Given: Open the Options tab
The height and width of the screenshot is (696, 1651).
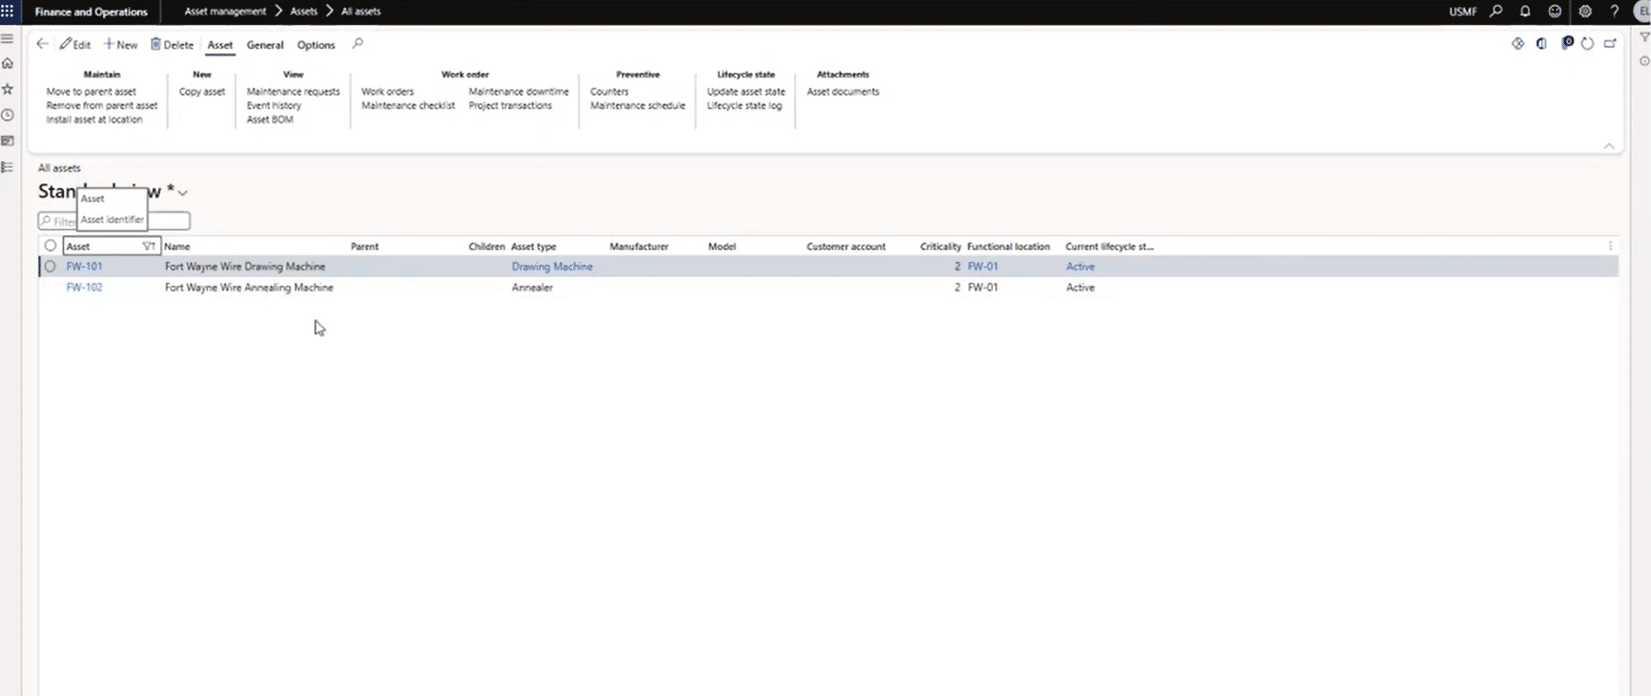Looking at the screenshot, I should click(x=316, y=45).
